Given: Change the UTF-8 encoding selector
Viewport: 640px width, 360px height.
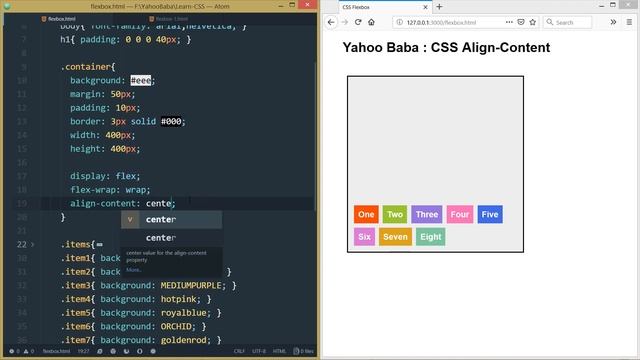Looking at the screenshot, I should point(259,351).
